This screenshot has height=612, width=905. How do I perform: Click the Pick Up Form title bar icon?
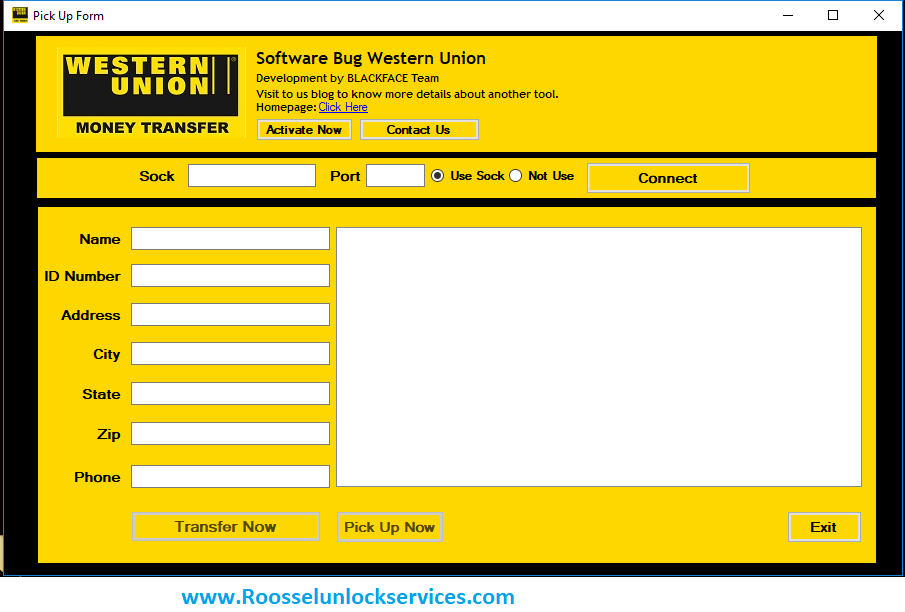[x=20, y=15]
